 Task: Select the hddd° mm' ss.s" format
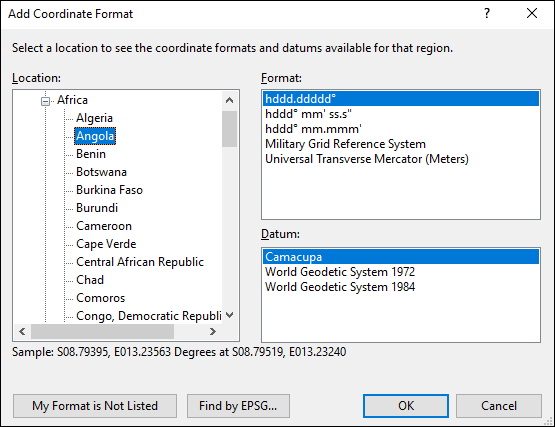(x=401, y=114)
